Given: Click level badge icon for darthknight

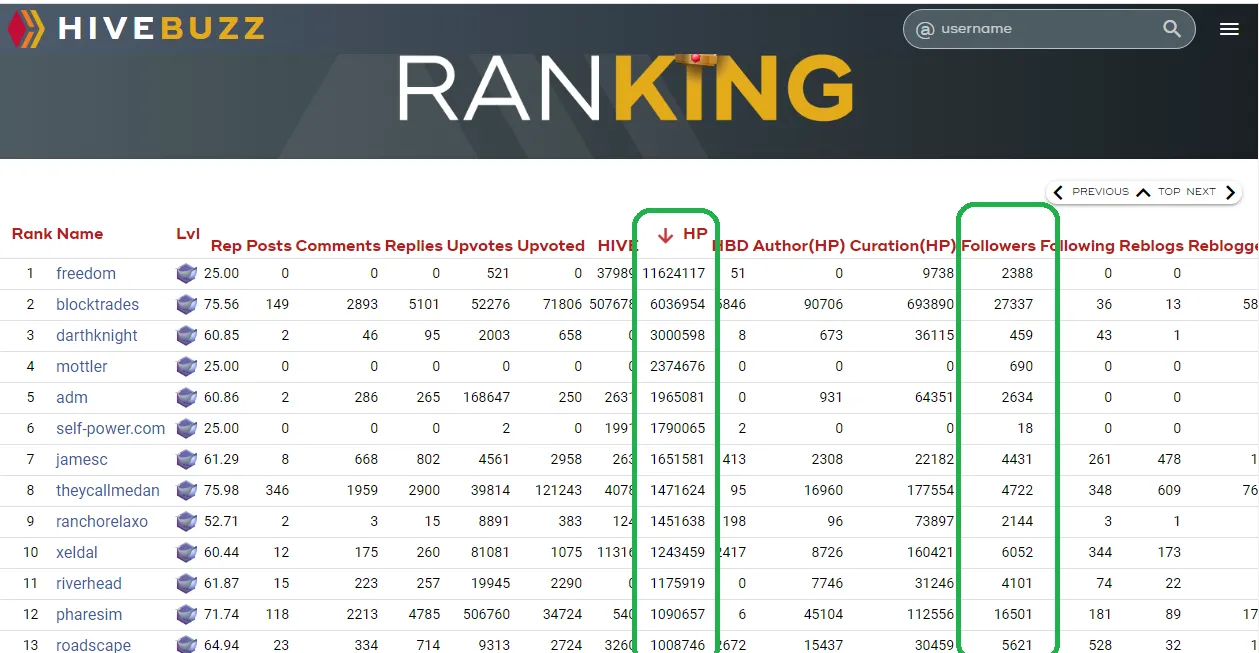Looking at the screenshot, I should click(x=186, y=335).
